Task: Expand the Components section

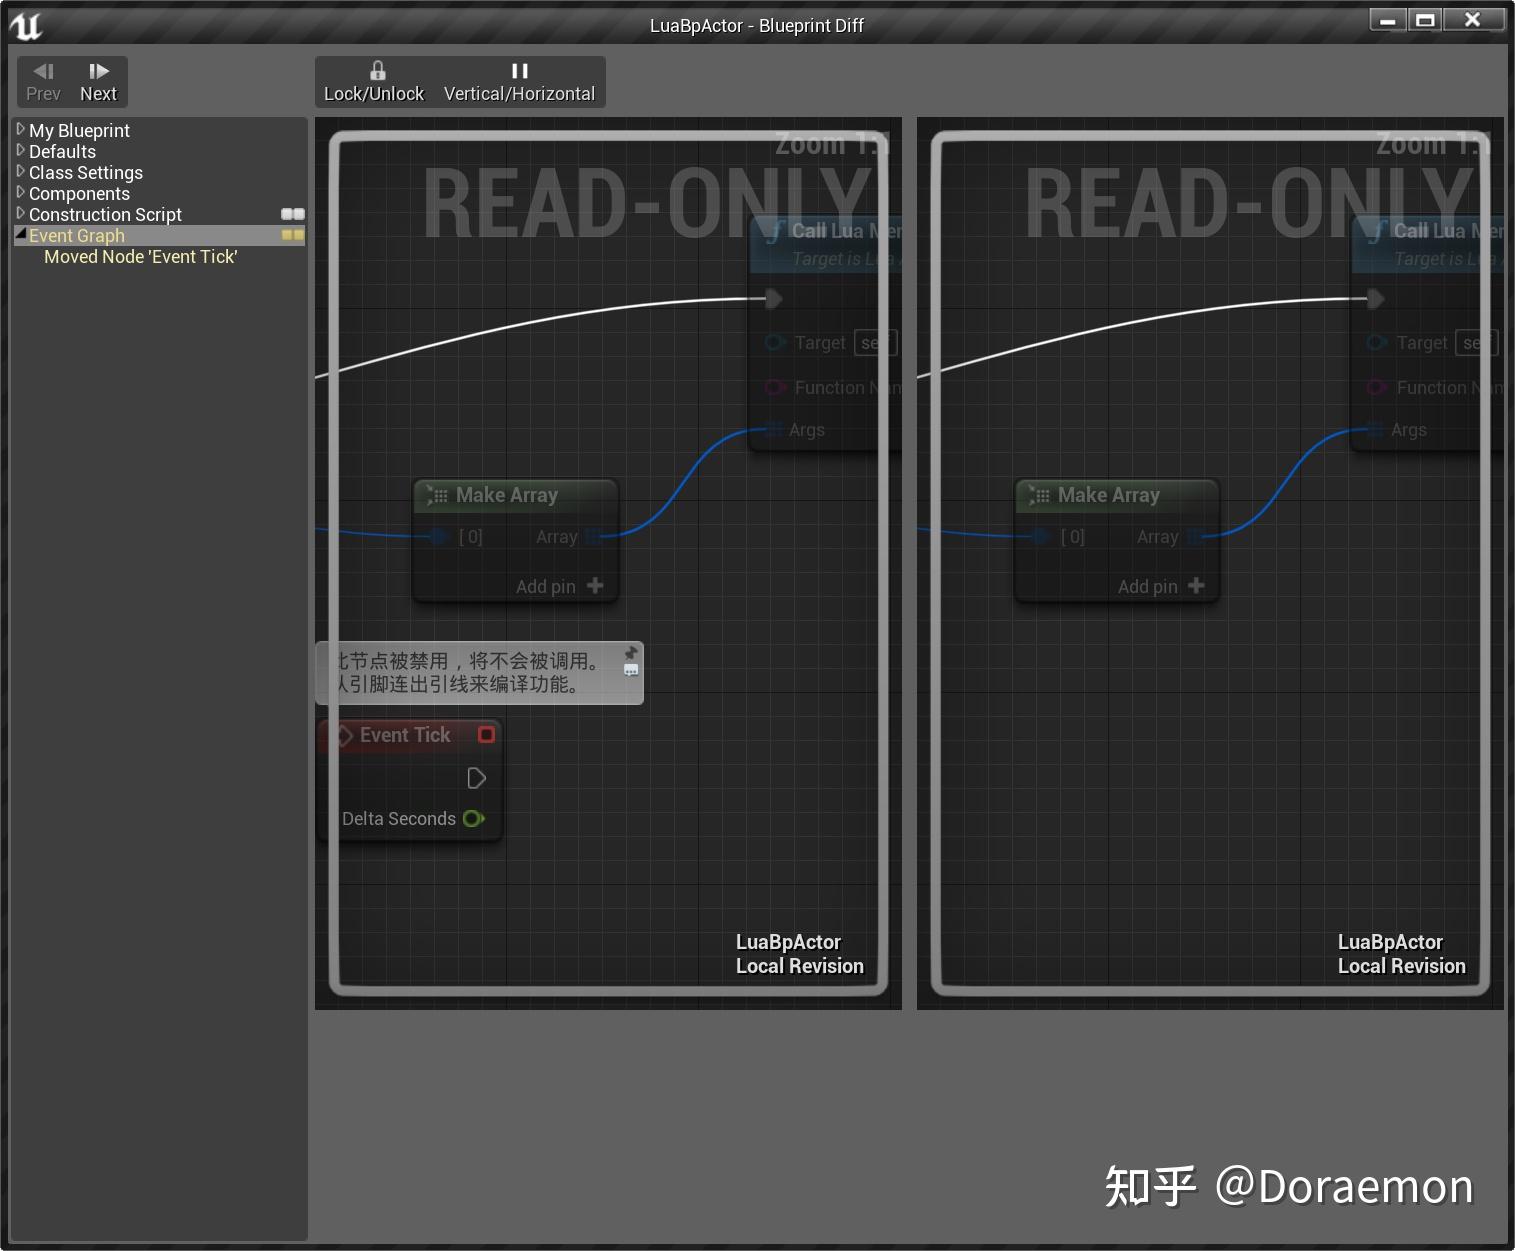Action: coord(21,193)
